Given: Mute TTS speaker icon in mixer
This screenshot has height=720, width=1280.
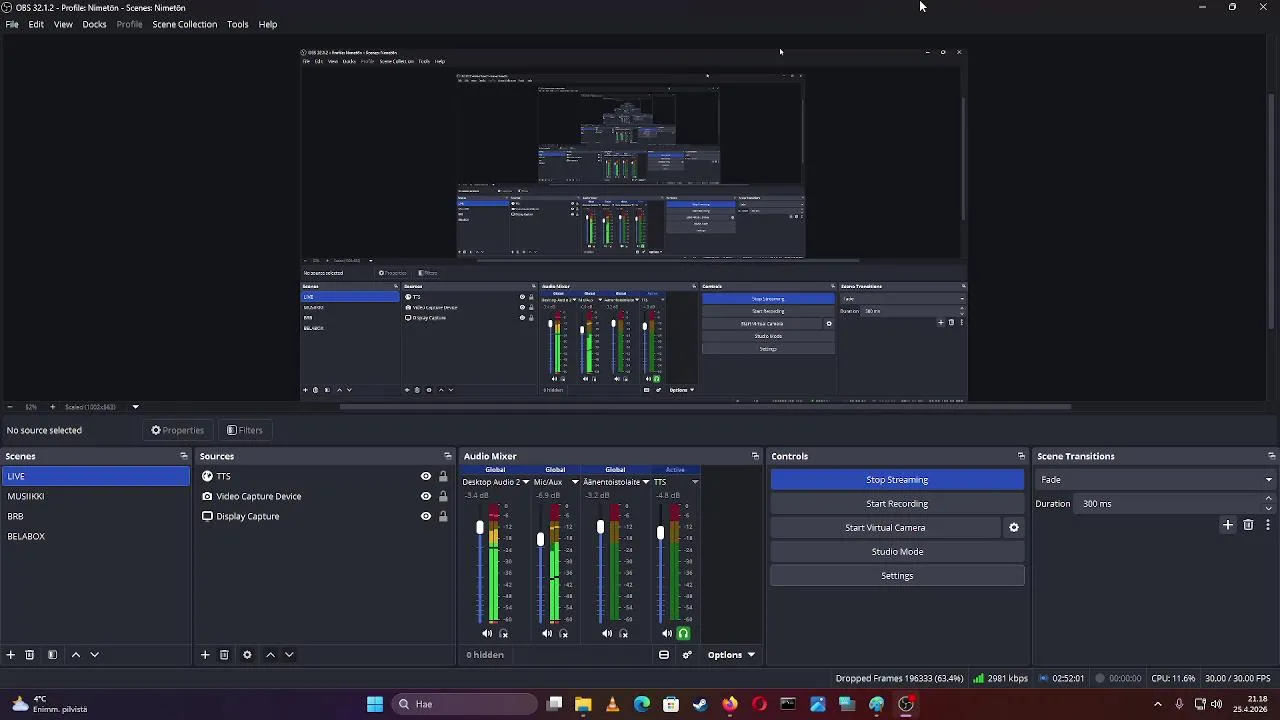Looking at the screenshot, I should [667, 633].
